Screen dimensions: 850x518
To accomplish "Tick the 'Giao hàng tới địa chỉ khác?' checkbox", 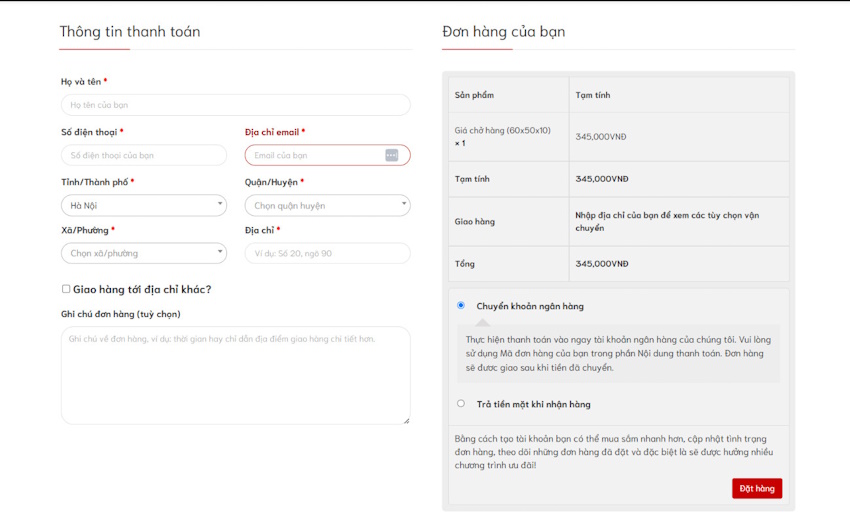I will pyautogui.click(x=66, y=289).
